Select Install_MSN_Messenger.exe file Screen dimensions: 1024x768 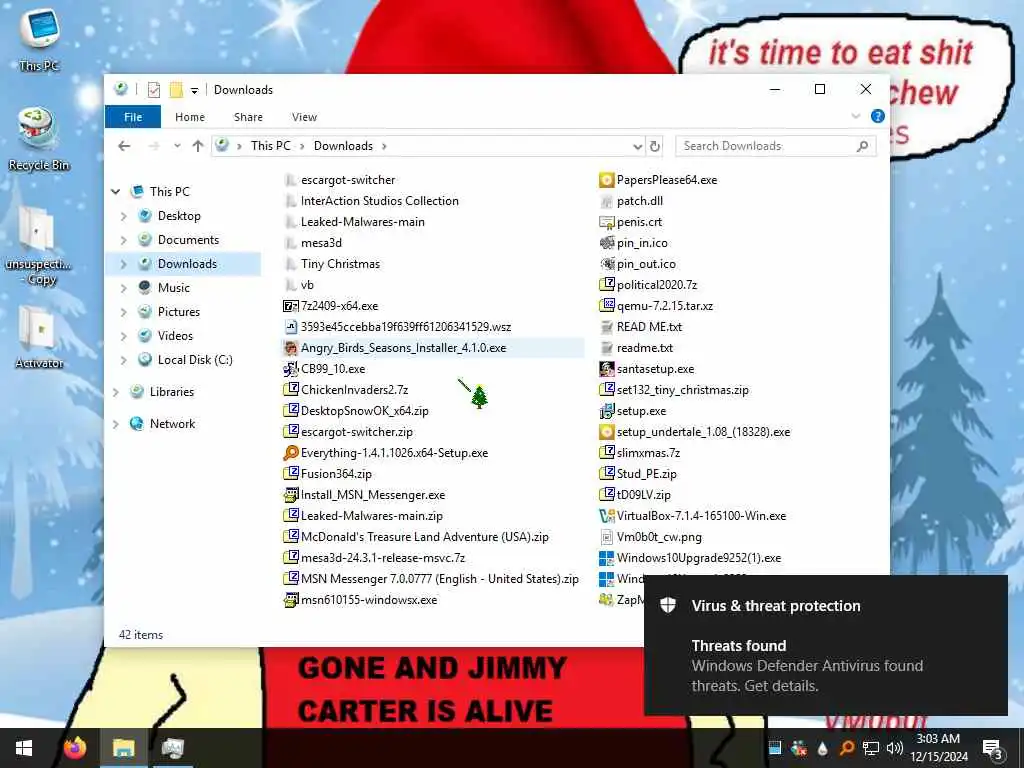[x=364, y=495]
